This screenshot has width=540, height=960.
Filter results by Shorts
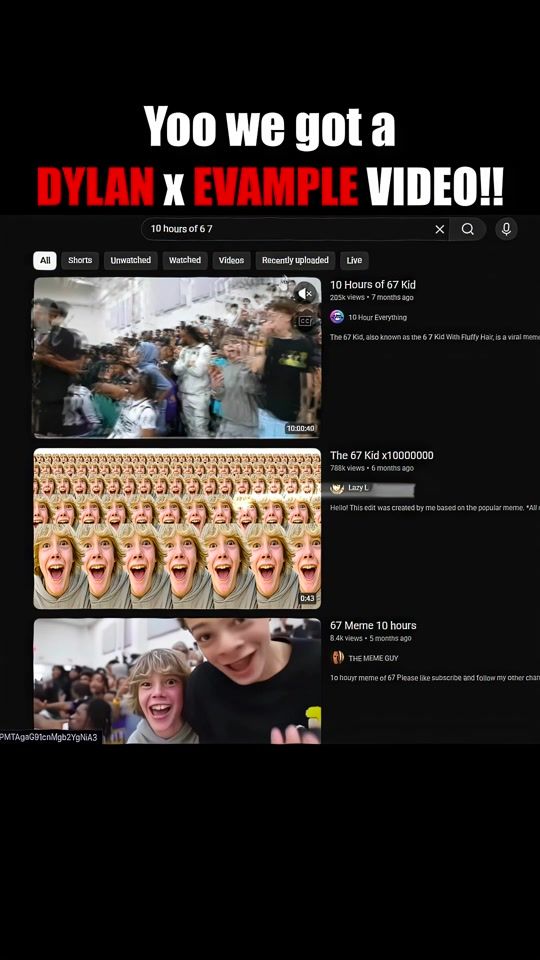(x=80, y=260)
